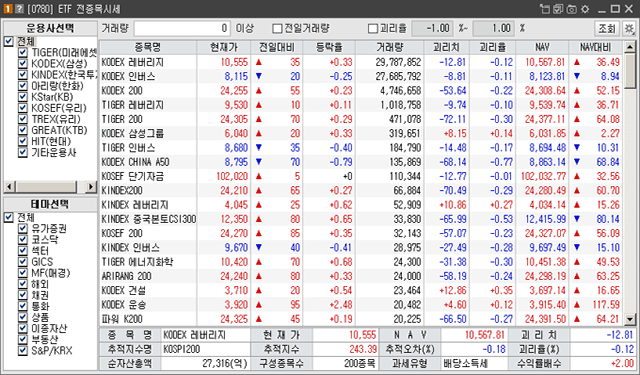Toggle the GREAT(KTB) checkbox

point(23,130)
